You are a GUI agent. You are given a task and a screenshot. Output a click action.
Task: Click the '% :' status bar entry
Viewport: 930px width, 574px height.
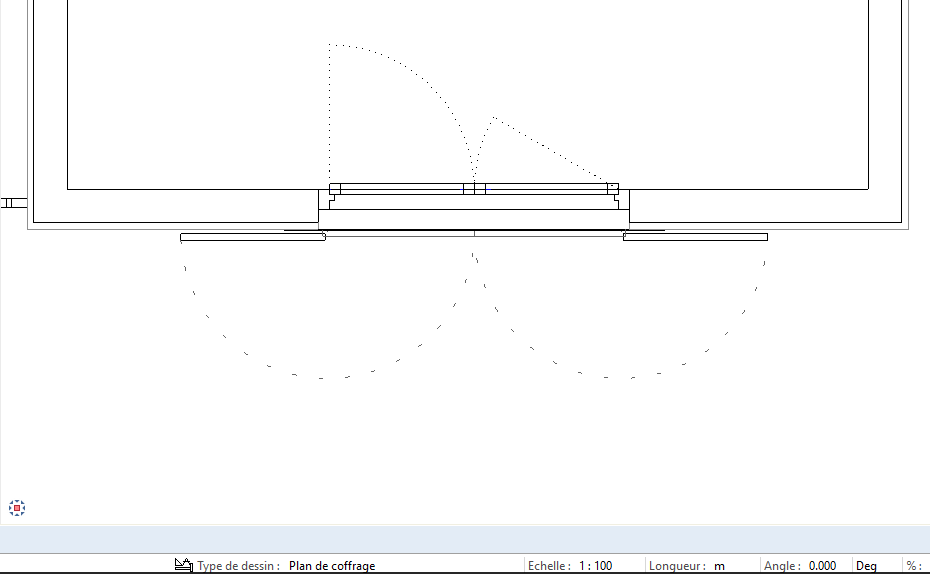click(x=914, y=566)
